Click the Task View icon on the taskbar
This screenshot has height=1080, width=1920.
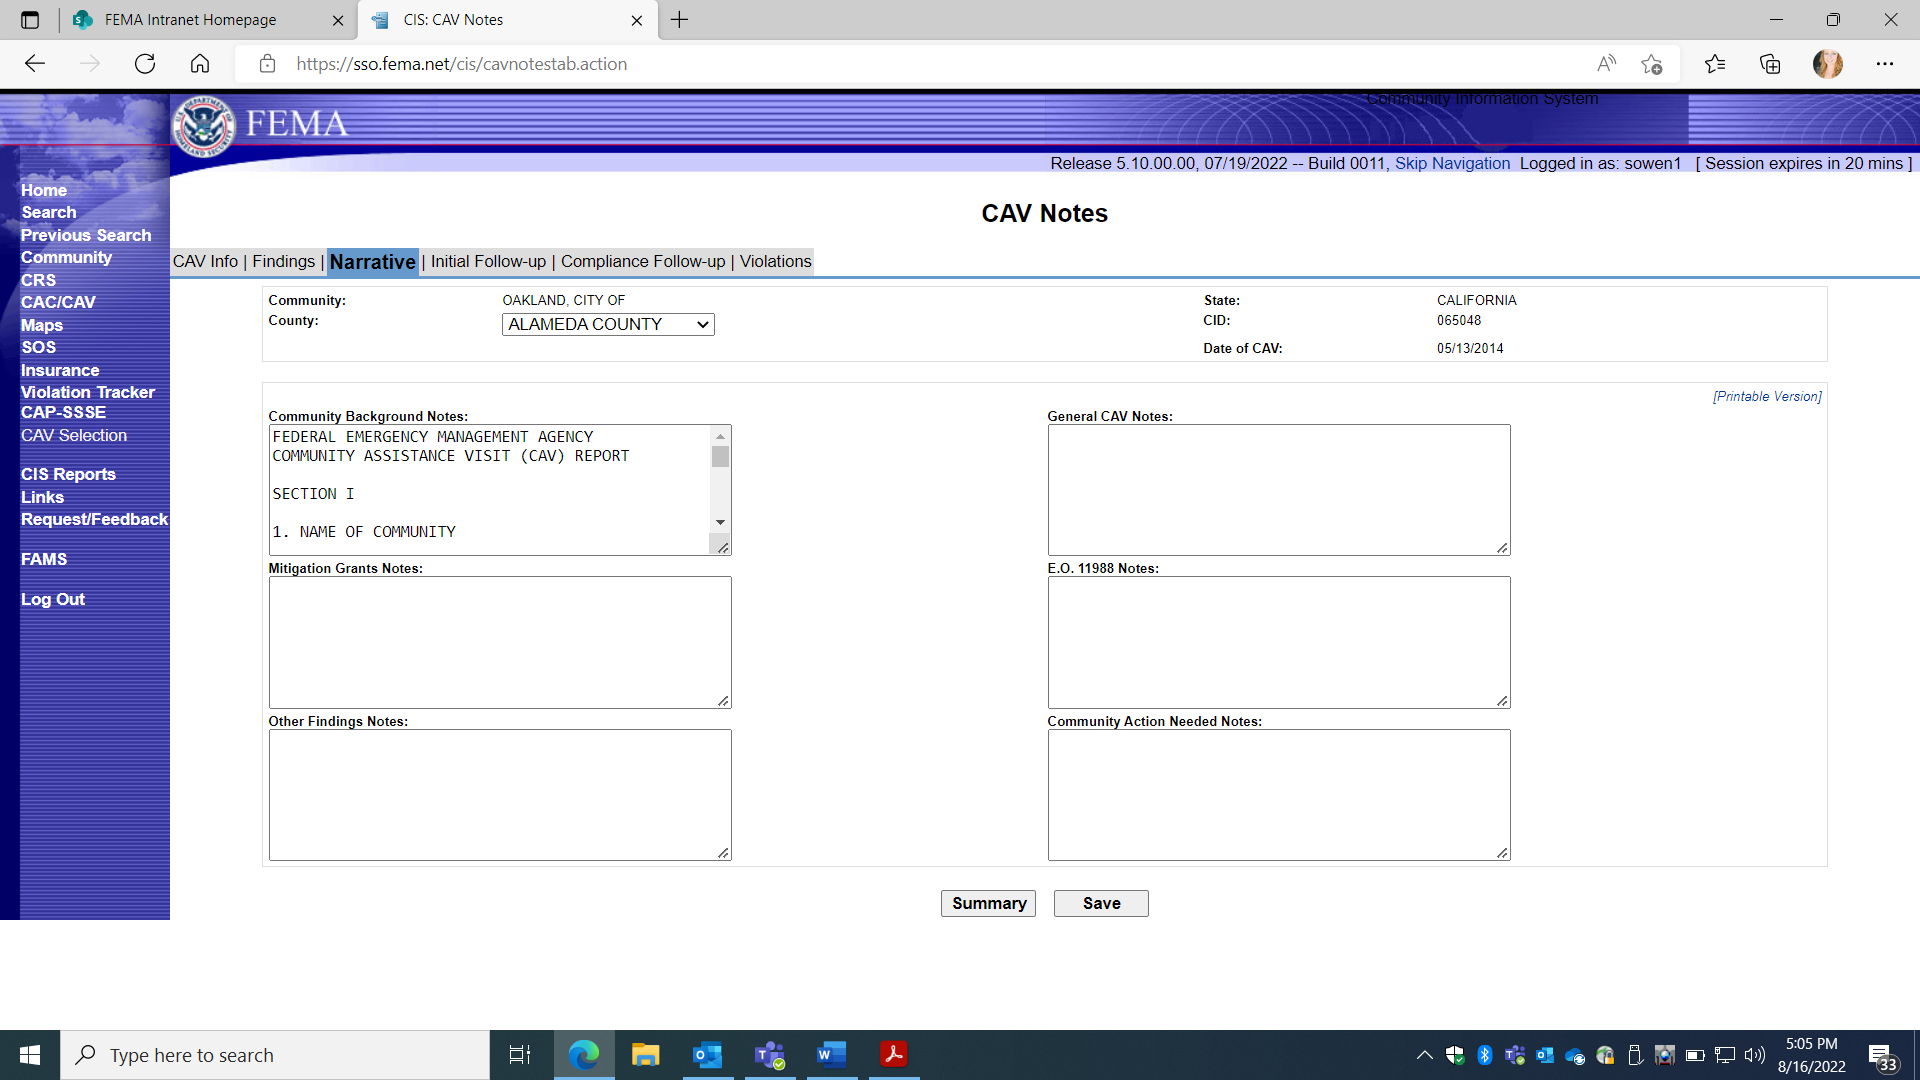[520, 1055]
